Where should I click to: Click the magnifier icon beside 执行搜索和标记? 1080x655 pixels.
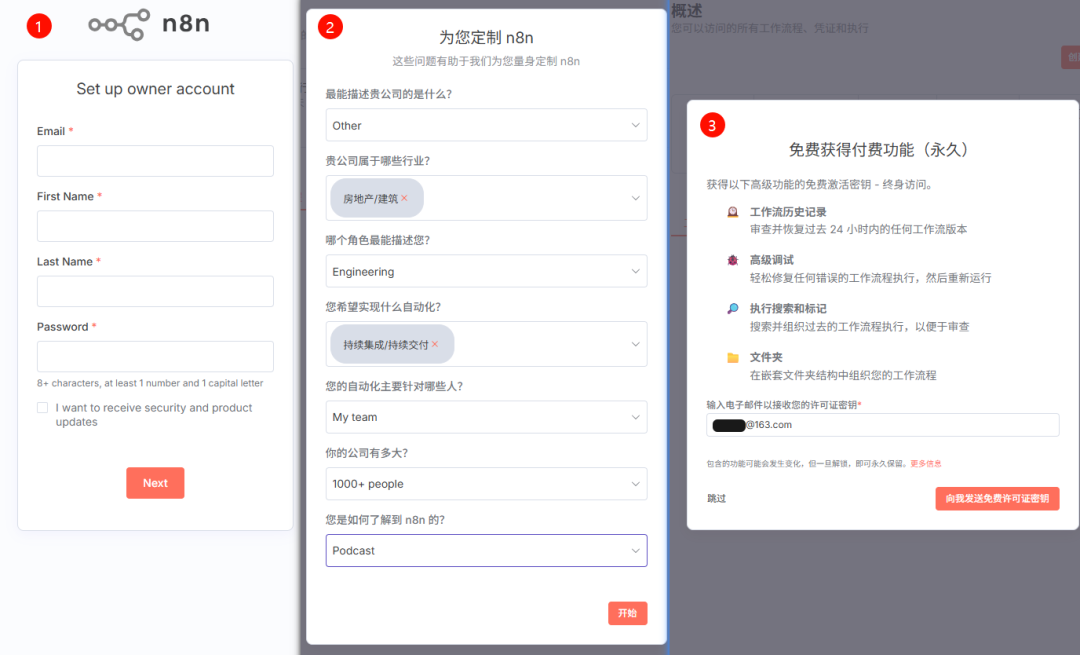click(733, 309)
